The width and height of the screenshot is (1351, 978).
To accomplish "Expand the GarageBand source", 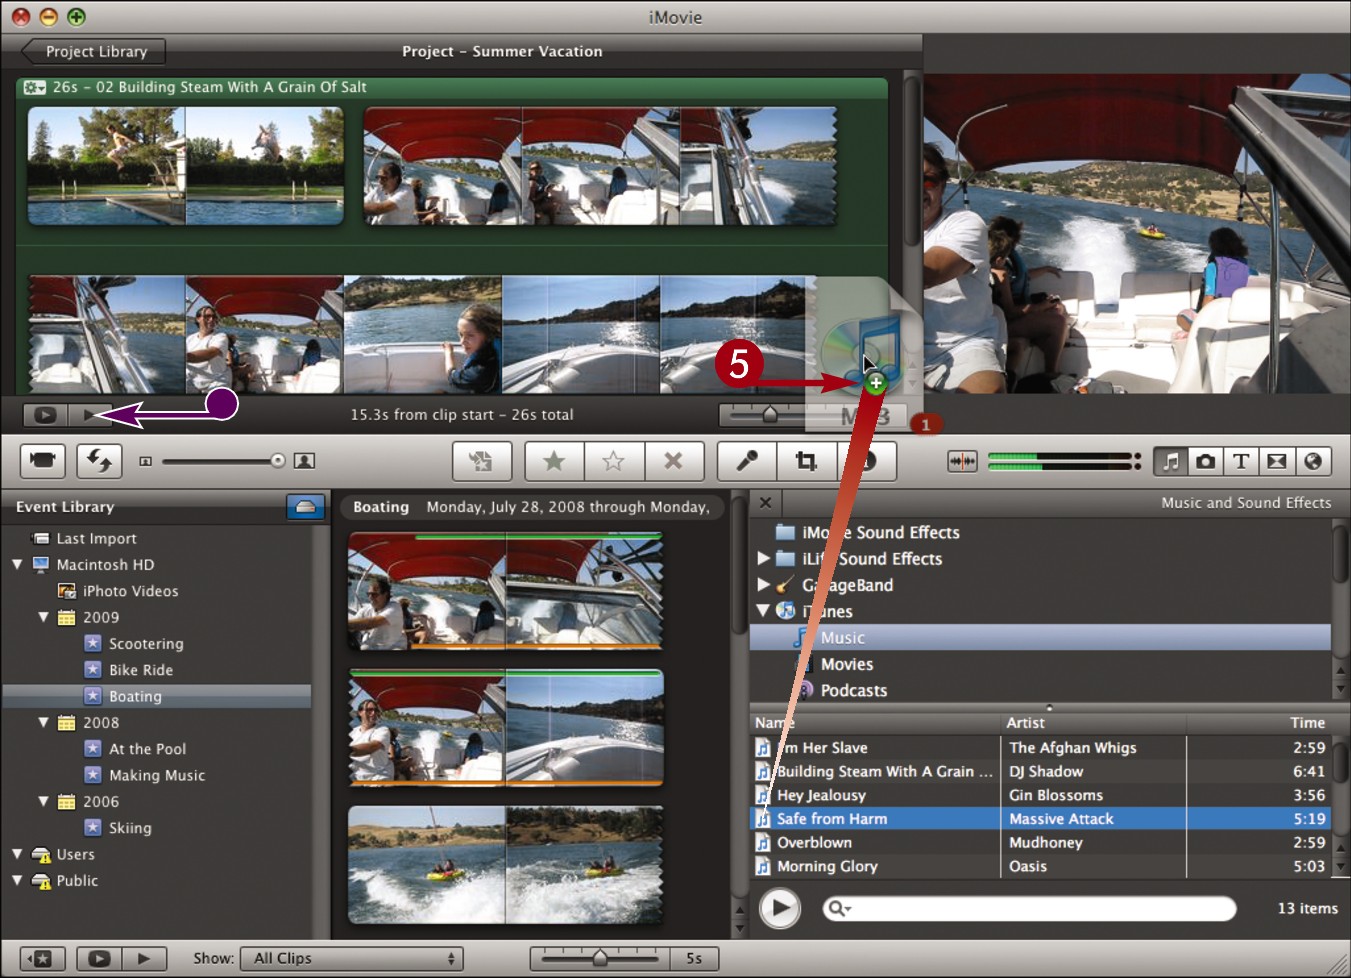I will pos(764,584).
